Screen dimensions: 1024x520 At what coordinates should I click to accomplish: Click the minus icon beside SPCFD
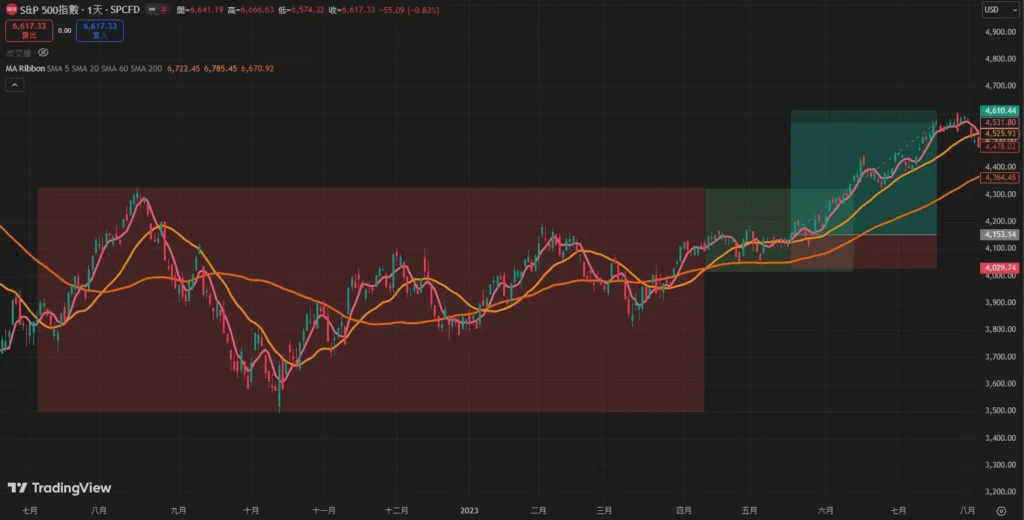click(x=152, y=10)
